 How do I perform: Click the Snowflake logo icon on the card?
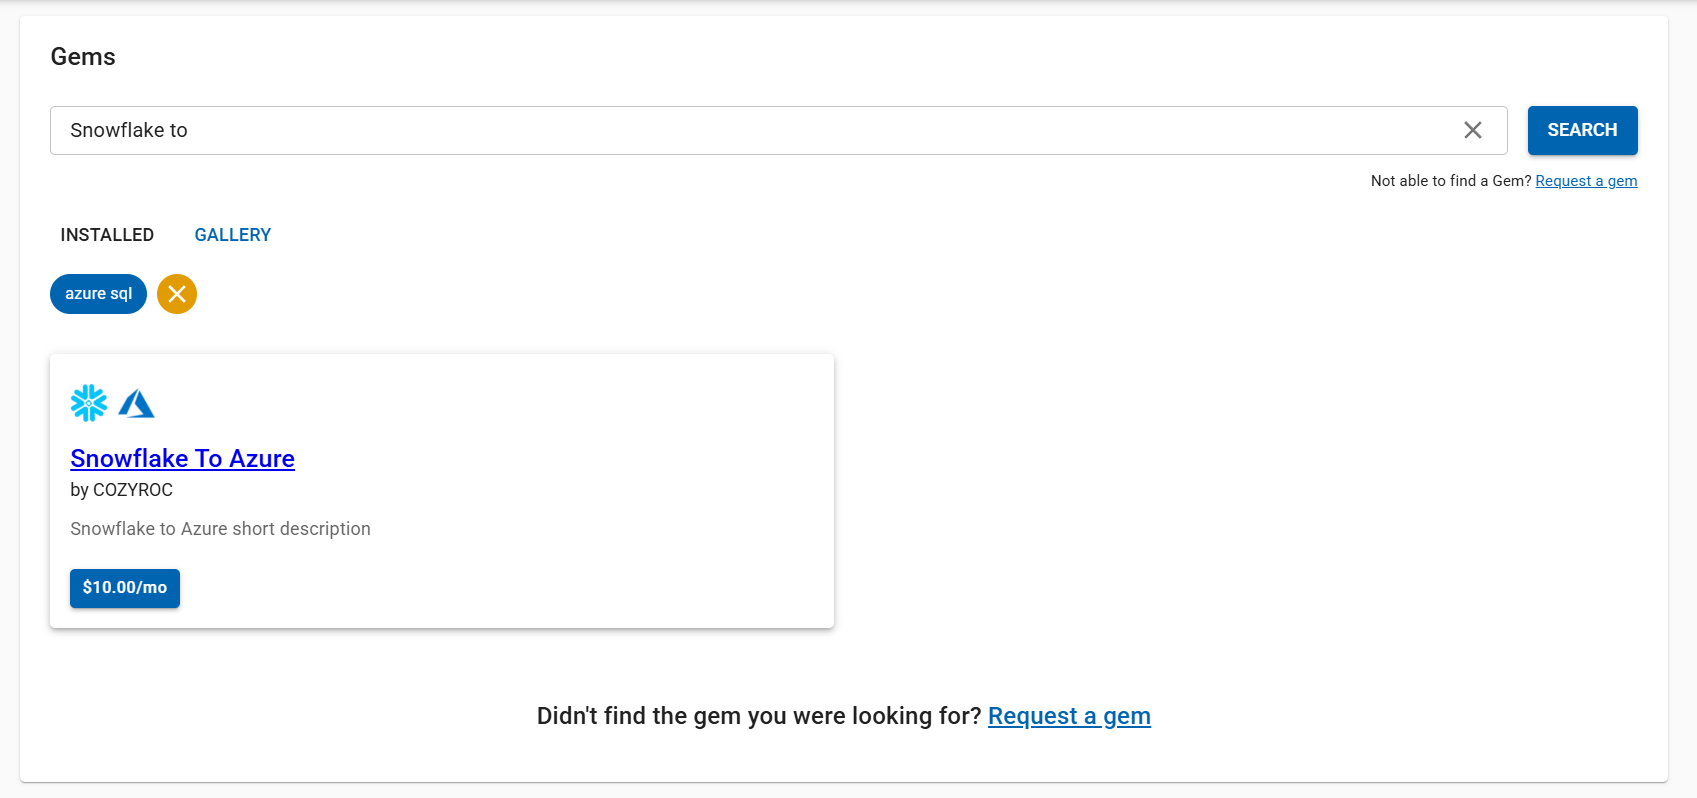point(89,403)
